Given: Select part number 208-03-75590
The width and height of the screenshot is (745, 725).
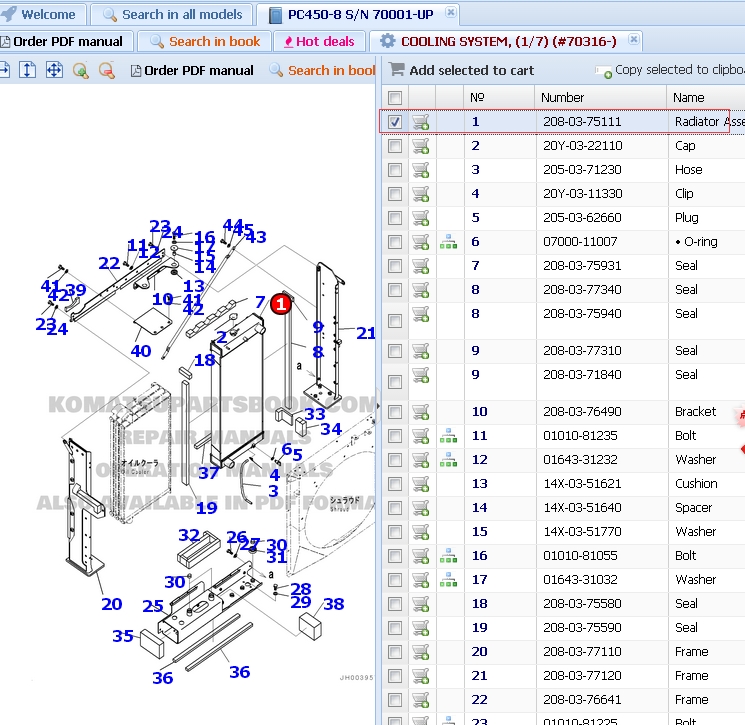Looking at the screenshot, I should tap(582, 628).
